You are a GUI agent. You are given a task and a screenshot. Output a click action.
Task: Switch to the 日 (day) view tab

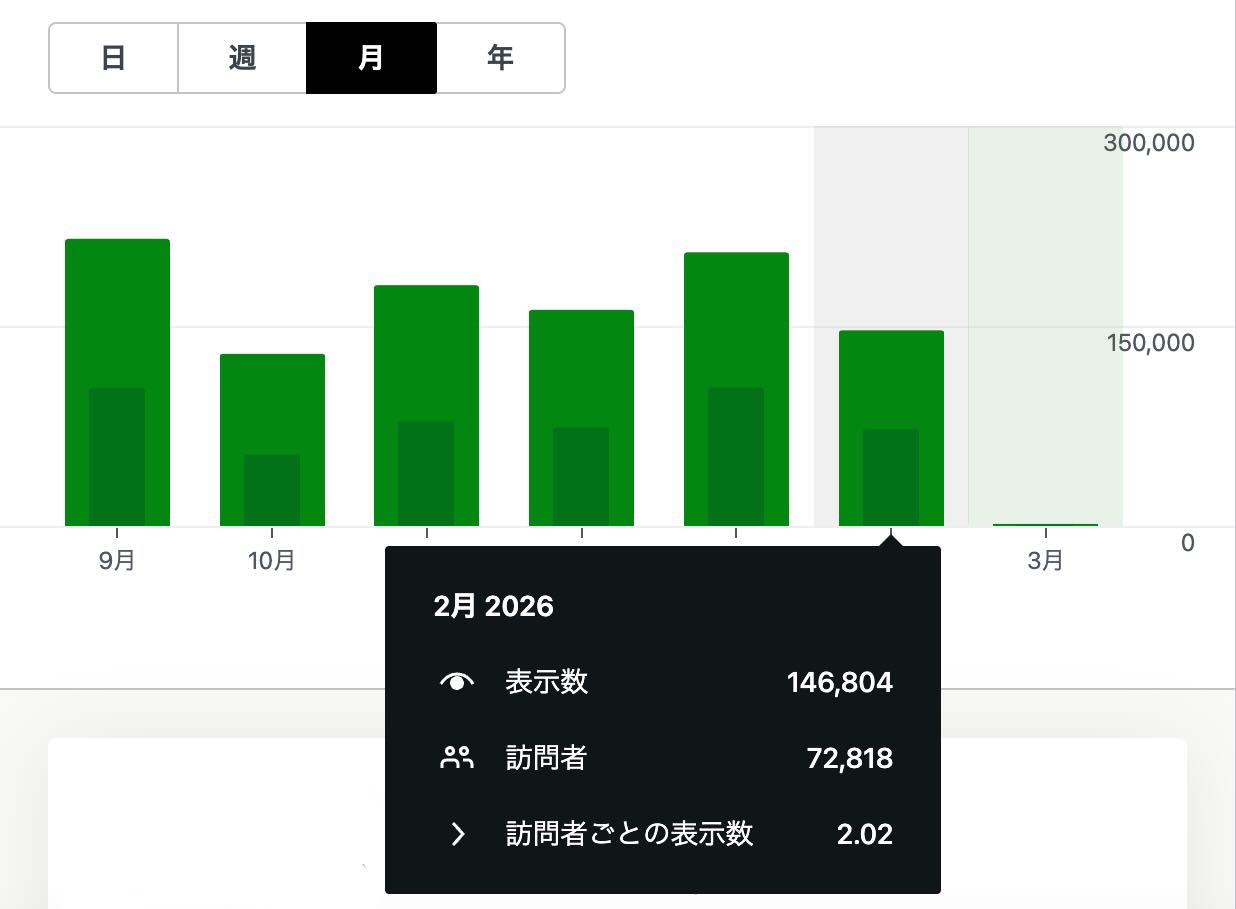point(113,58)
